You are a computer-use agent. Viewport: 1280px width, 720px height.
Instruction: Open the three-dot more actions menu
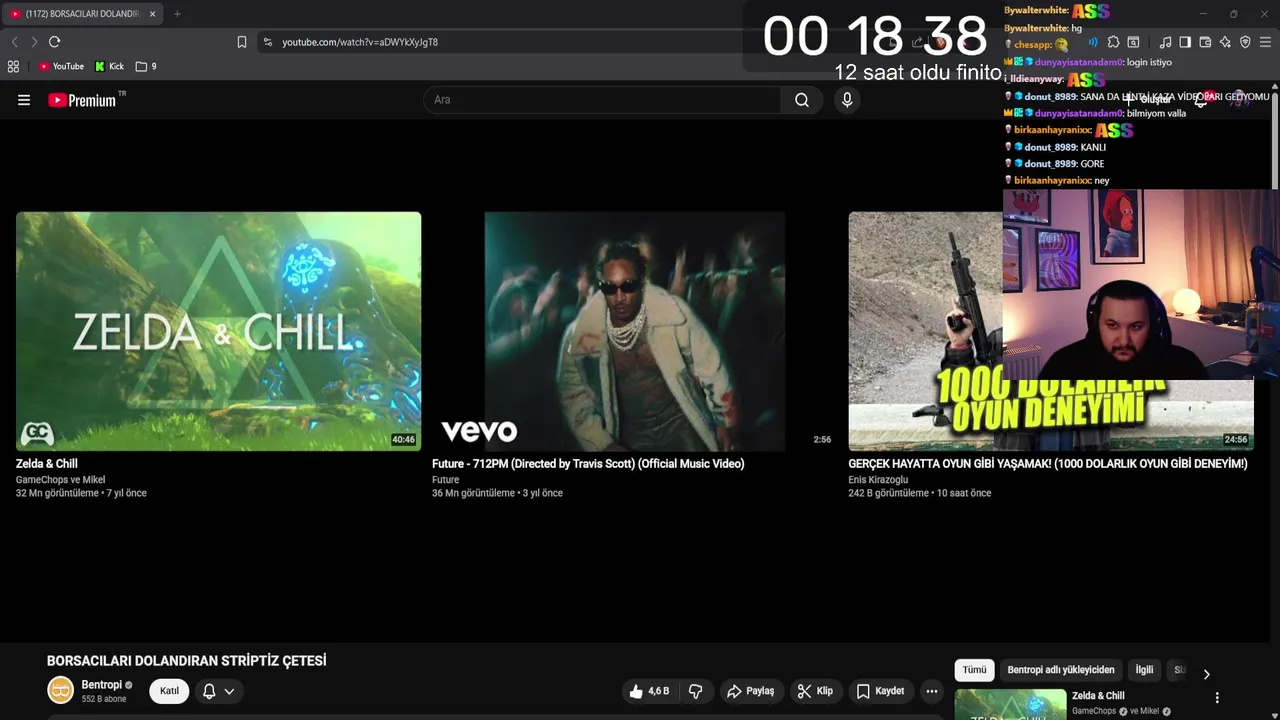(932, 691)
